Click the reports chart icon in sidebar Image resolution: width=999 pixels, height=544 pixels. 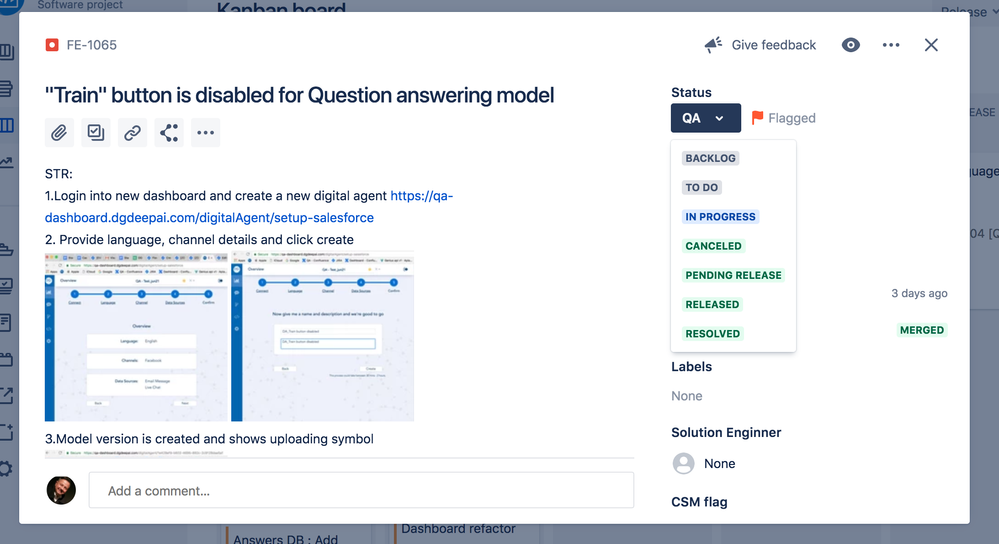[x=6, y=162]
